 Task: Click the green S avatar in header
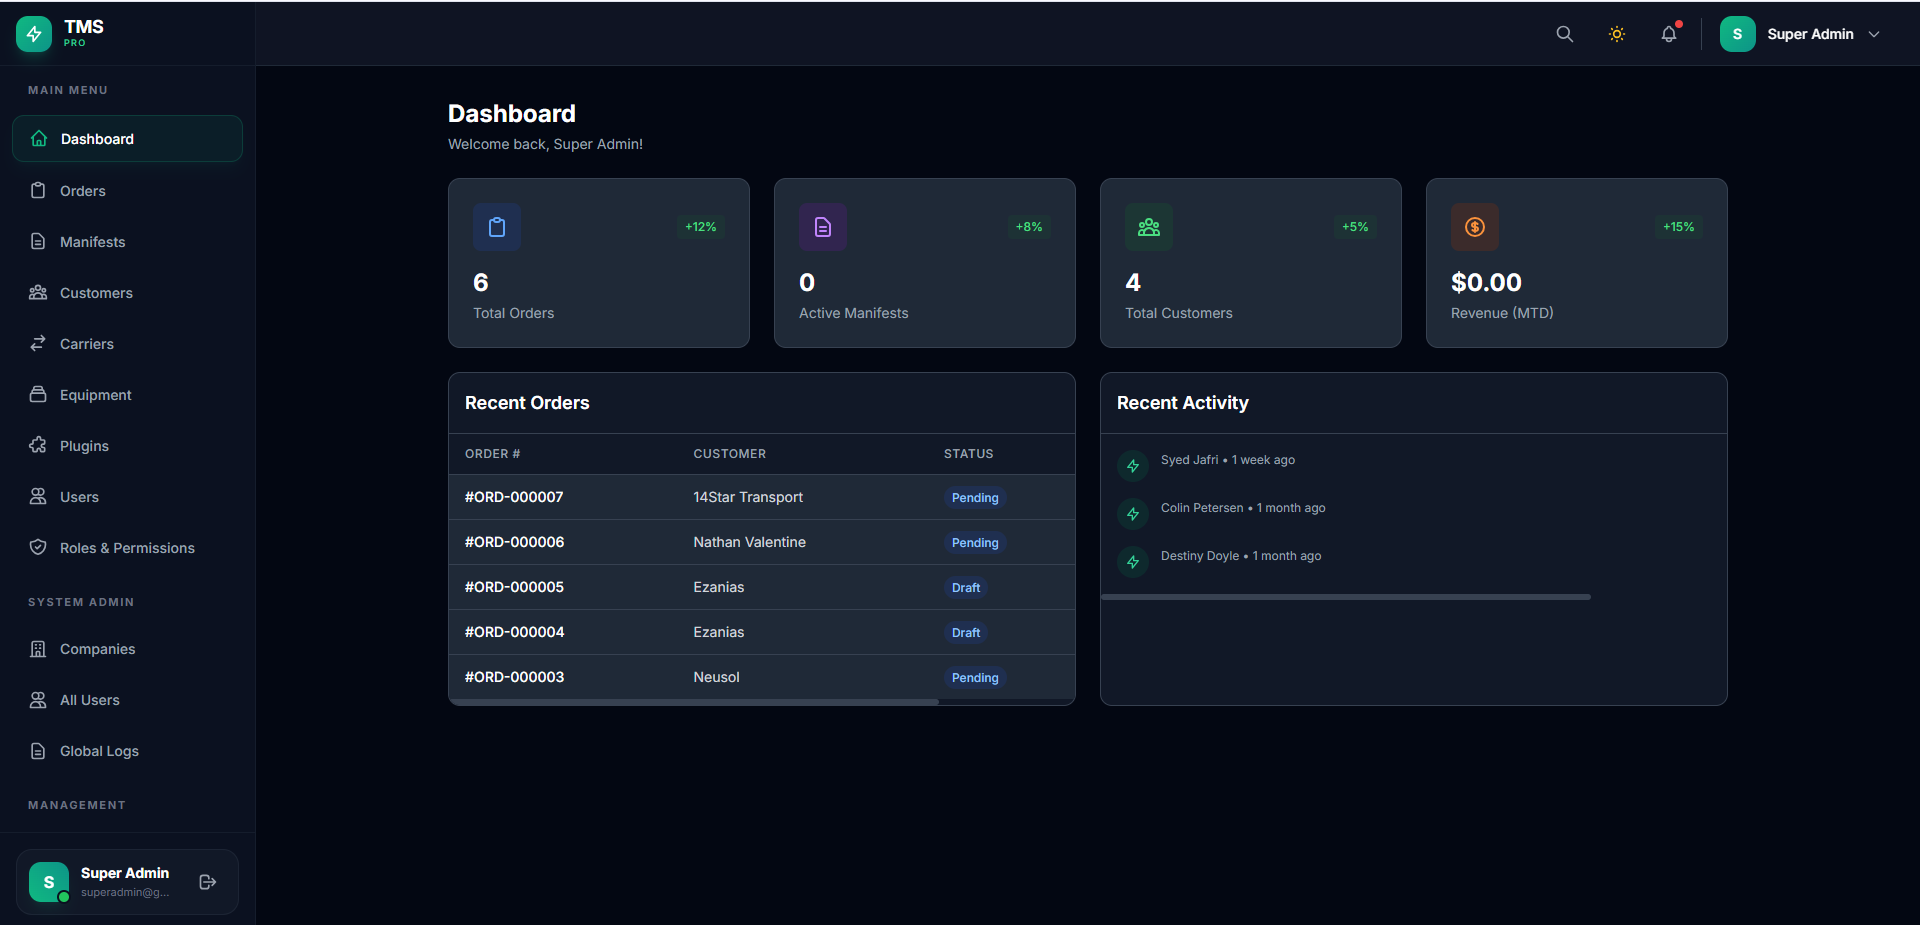(x=1738, y=34)
